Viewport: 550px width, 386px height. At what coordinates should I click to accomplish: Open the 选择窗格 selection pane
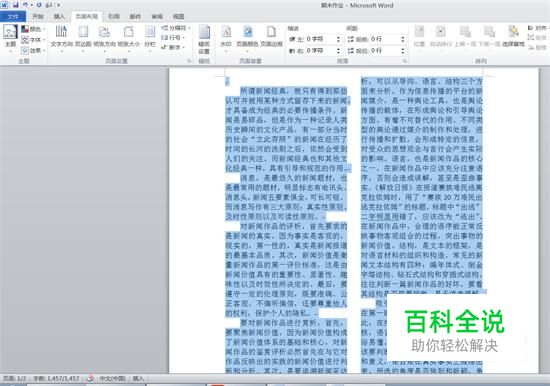coord(513,38)
